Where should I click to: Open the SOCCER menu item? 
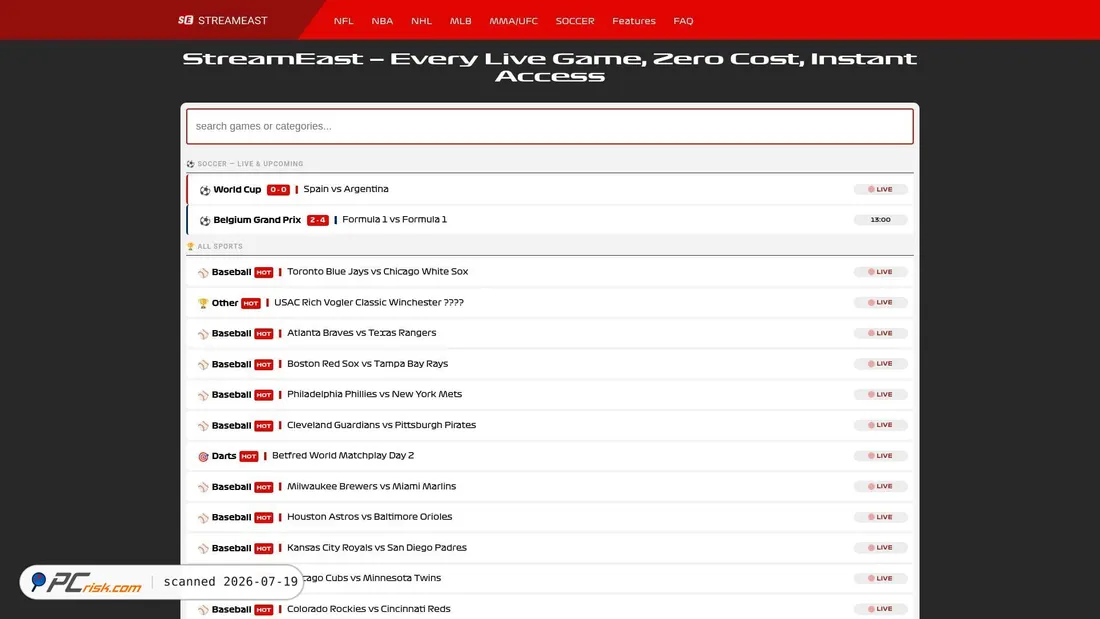coord(575,21)
